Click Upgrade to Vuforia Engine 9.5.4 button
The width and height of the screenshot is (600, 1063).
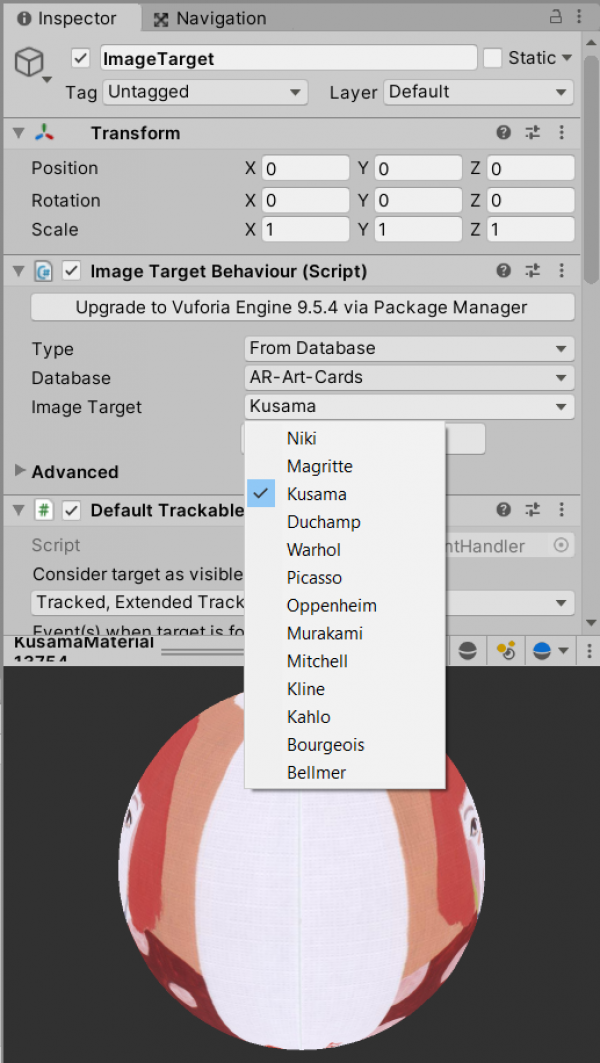point(302,307)
